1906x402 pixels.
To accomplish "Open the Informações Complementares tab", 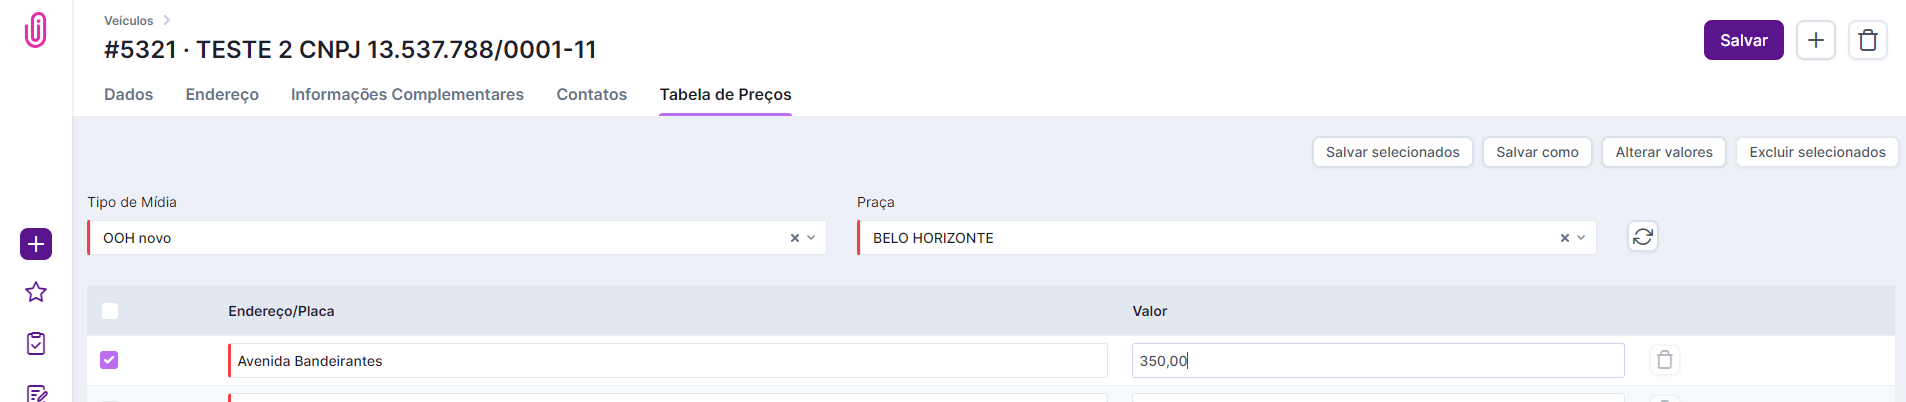I will (407, 94).
